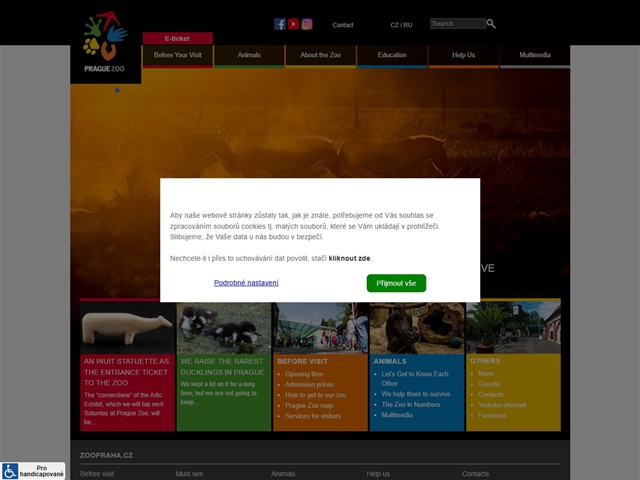Click the red E-ticket button
This screenshot has height=480, width=640.
tap(177, 38)
